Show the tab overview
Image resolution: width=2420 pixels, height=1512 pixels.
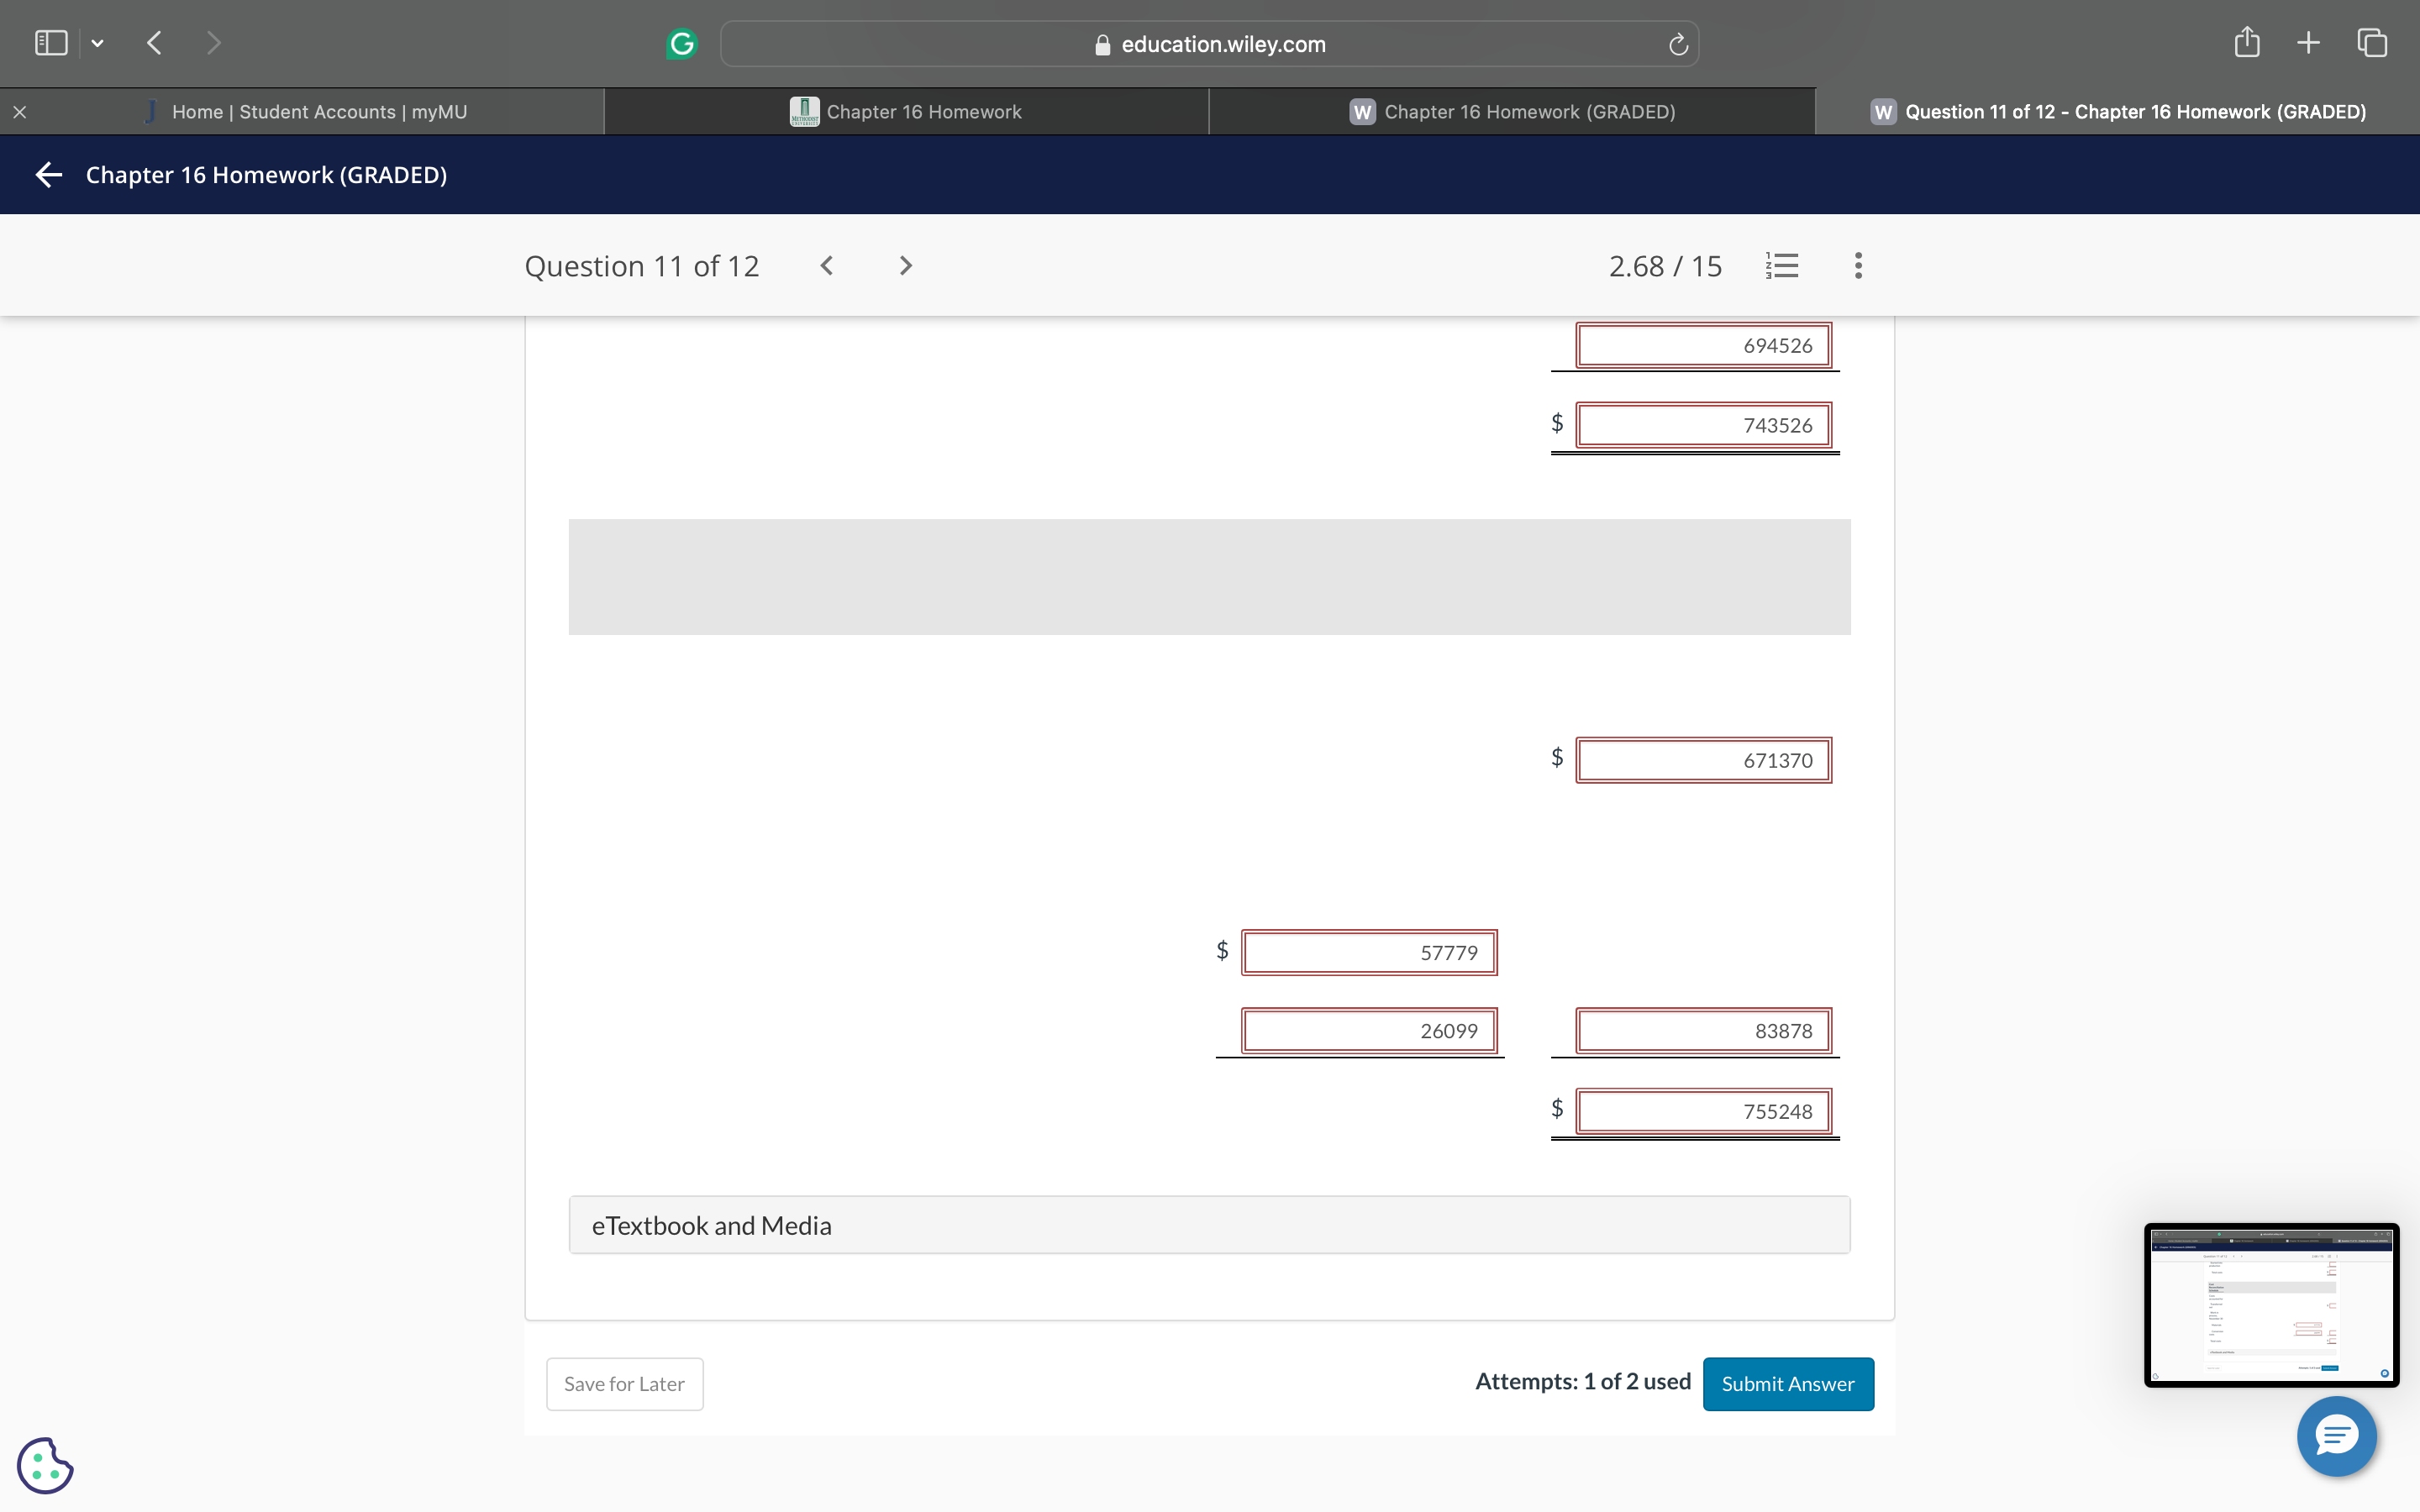click(x=2372, y=43)
